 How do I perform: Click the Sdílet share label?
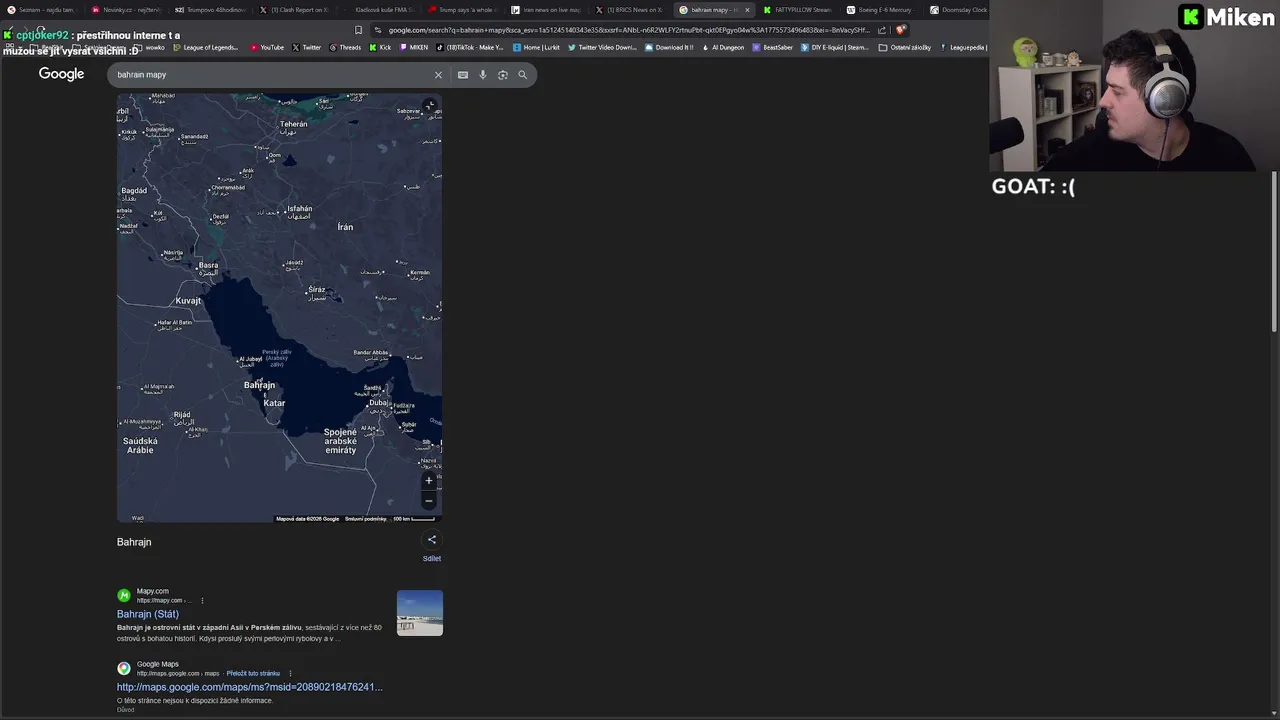pos(432,559)
